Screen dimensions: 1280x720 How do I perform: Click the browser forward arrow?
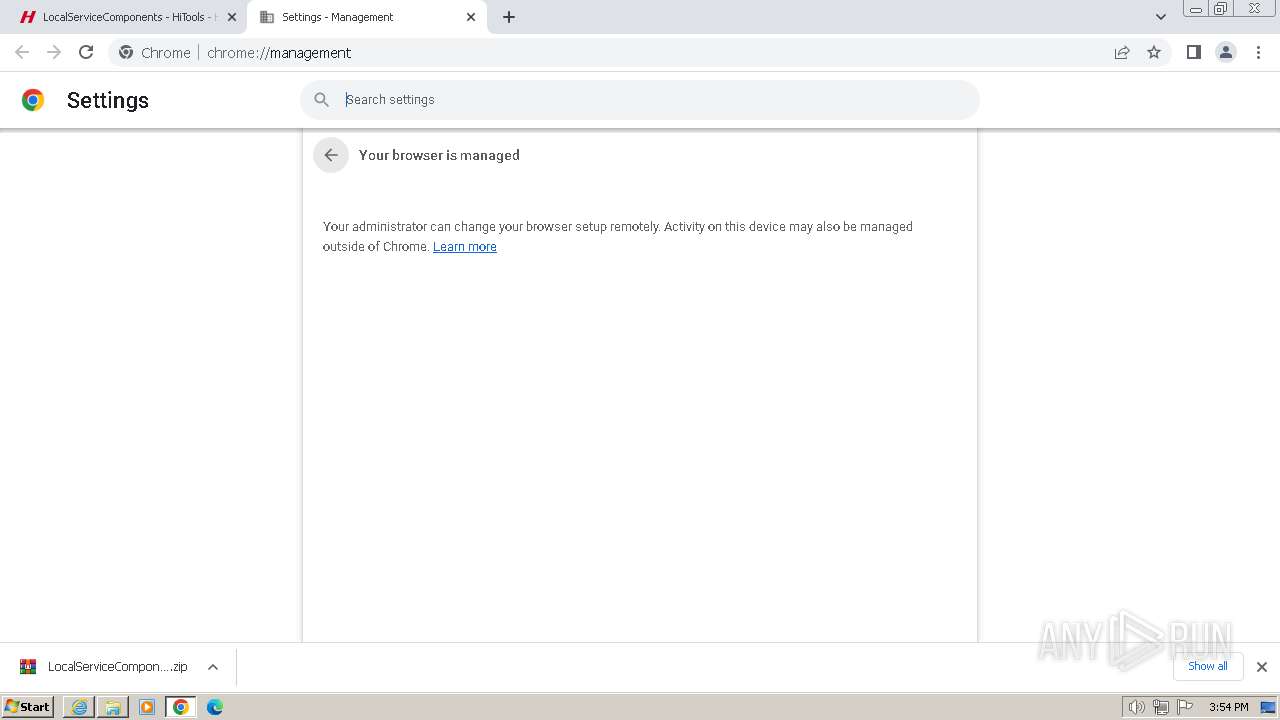[x=54, y=52]
